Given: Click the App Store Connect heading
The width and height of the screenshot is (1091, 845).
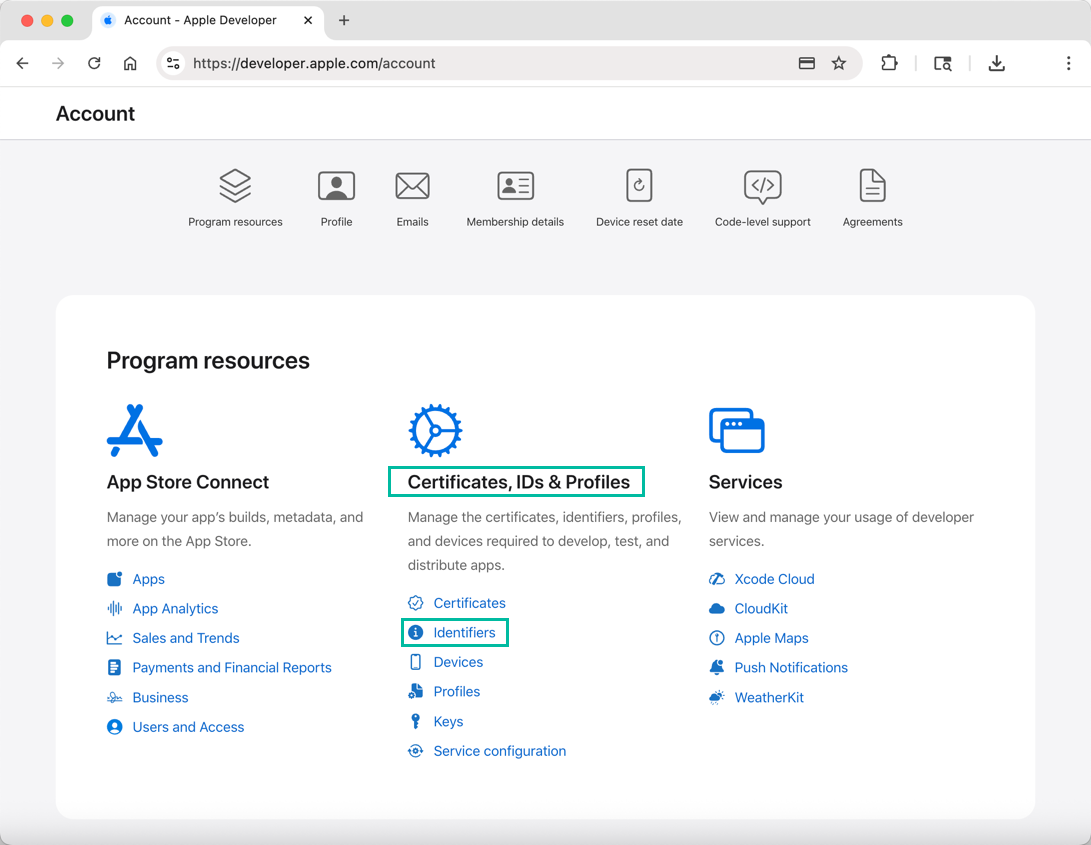Looking at the screenshot, I should [188, 482].
